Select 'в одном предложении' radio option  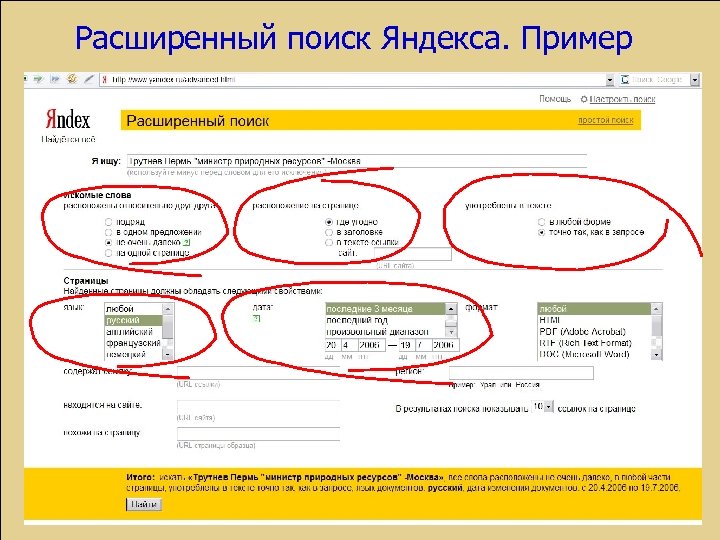point(108,232)
